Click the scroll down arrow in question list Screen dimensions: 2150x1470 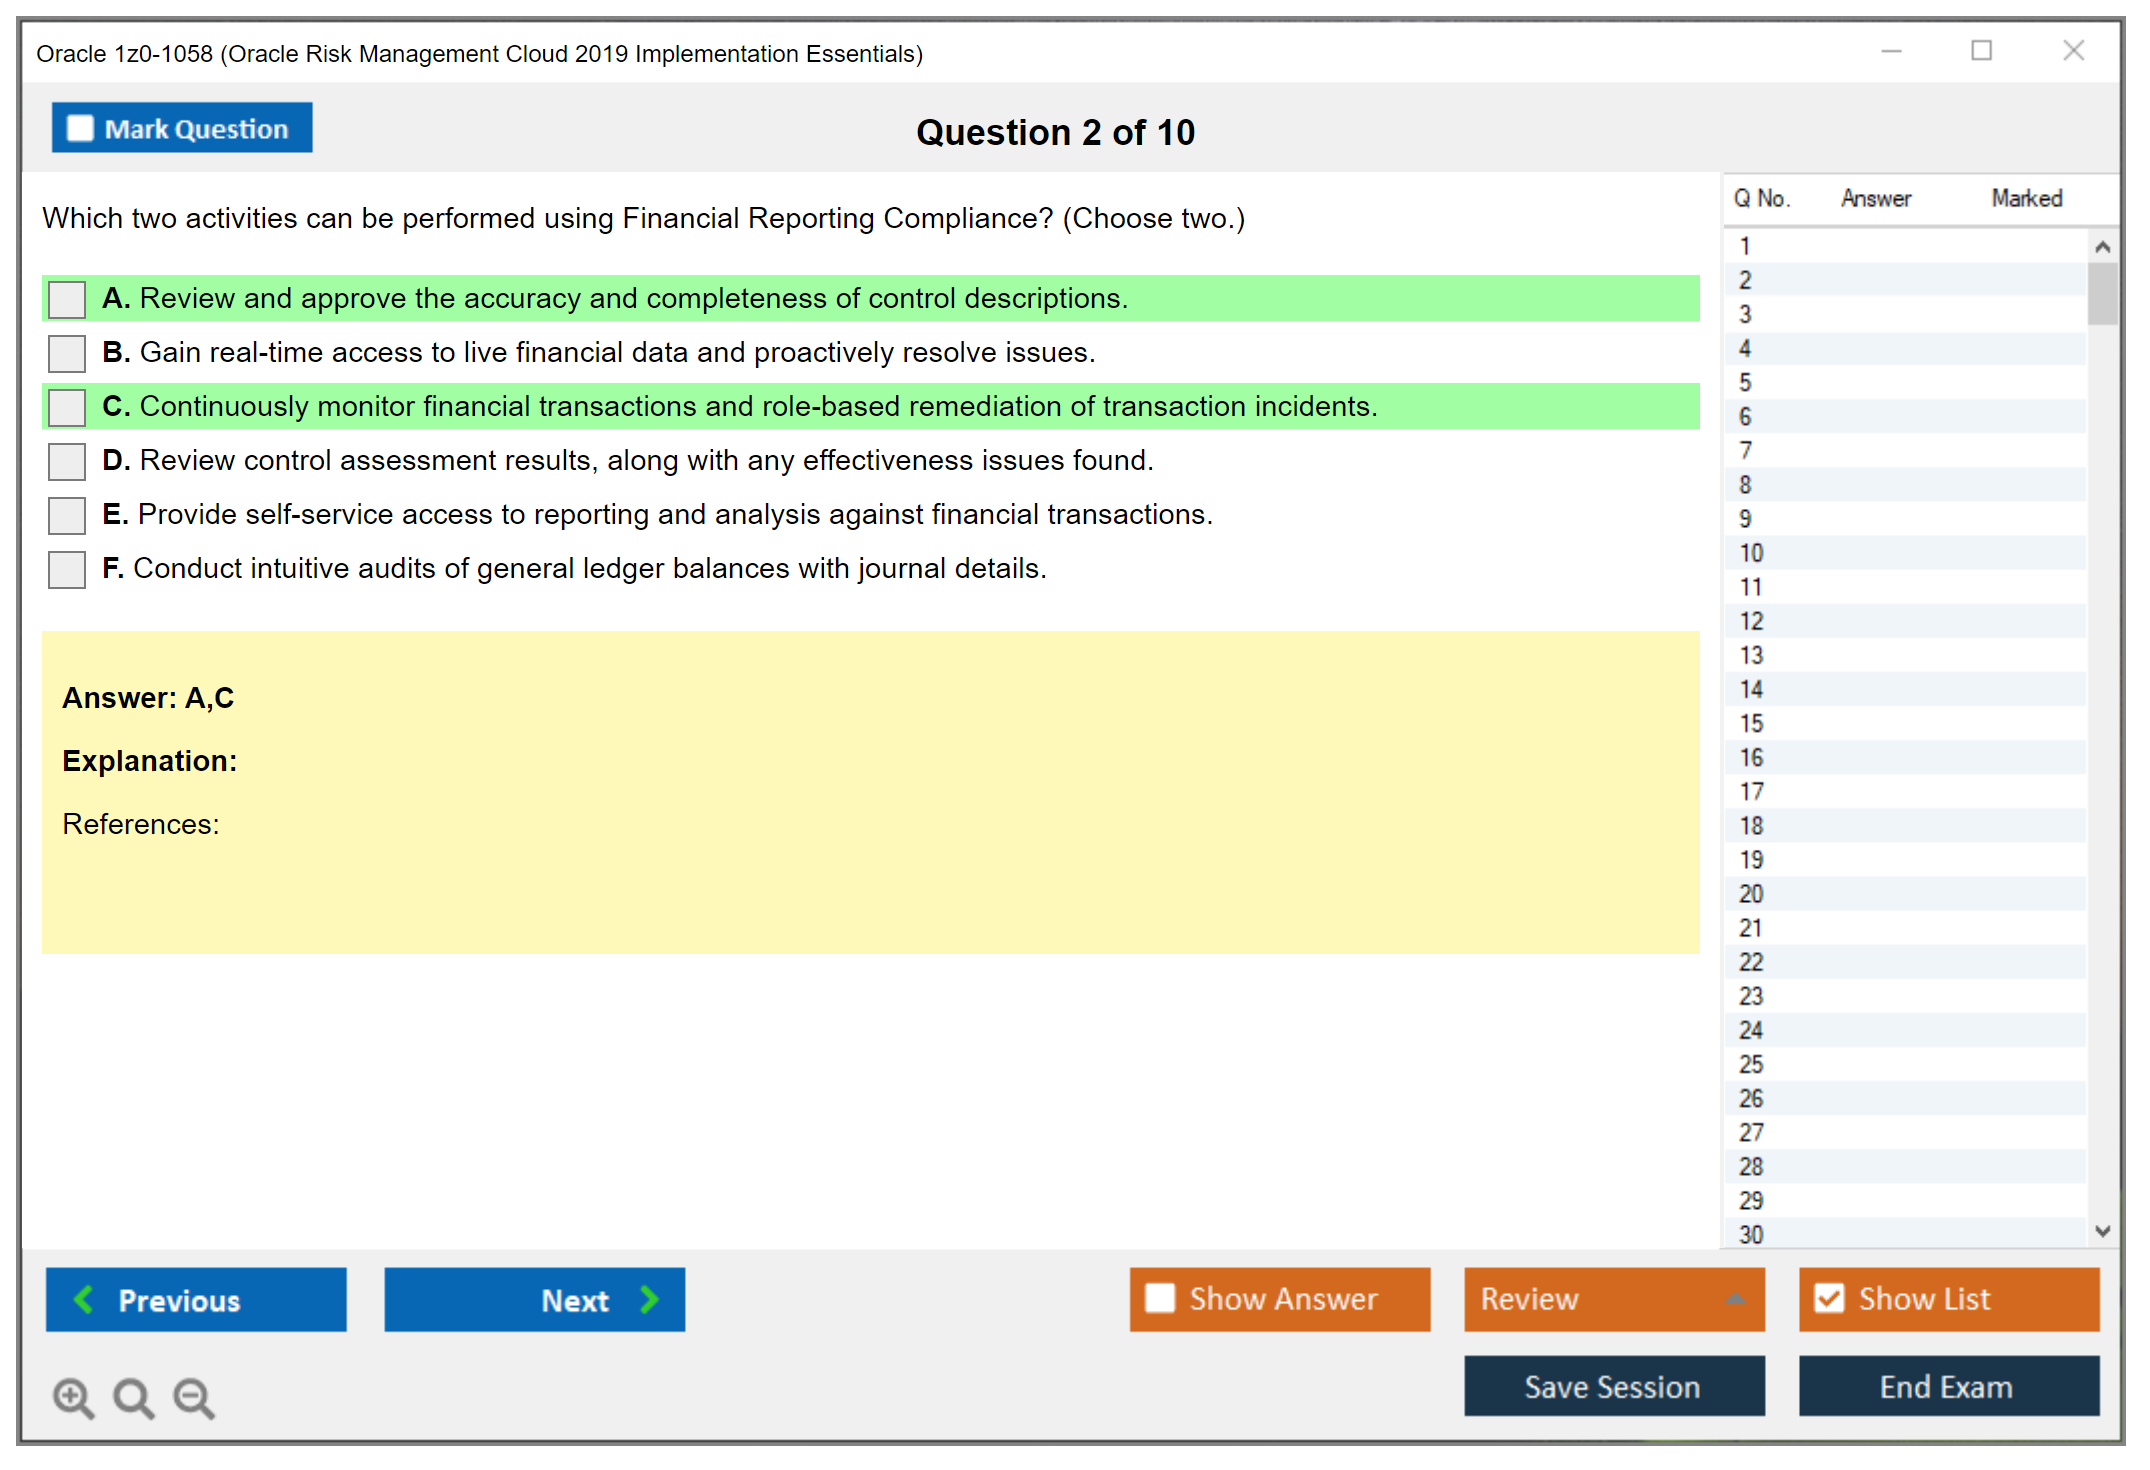2102,1231
